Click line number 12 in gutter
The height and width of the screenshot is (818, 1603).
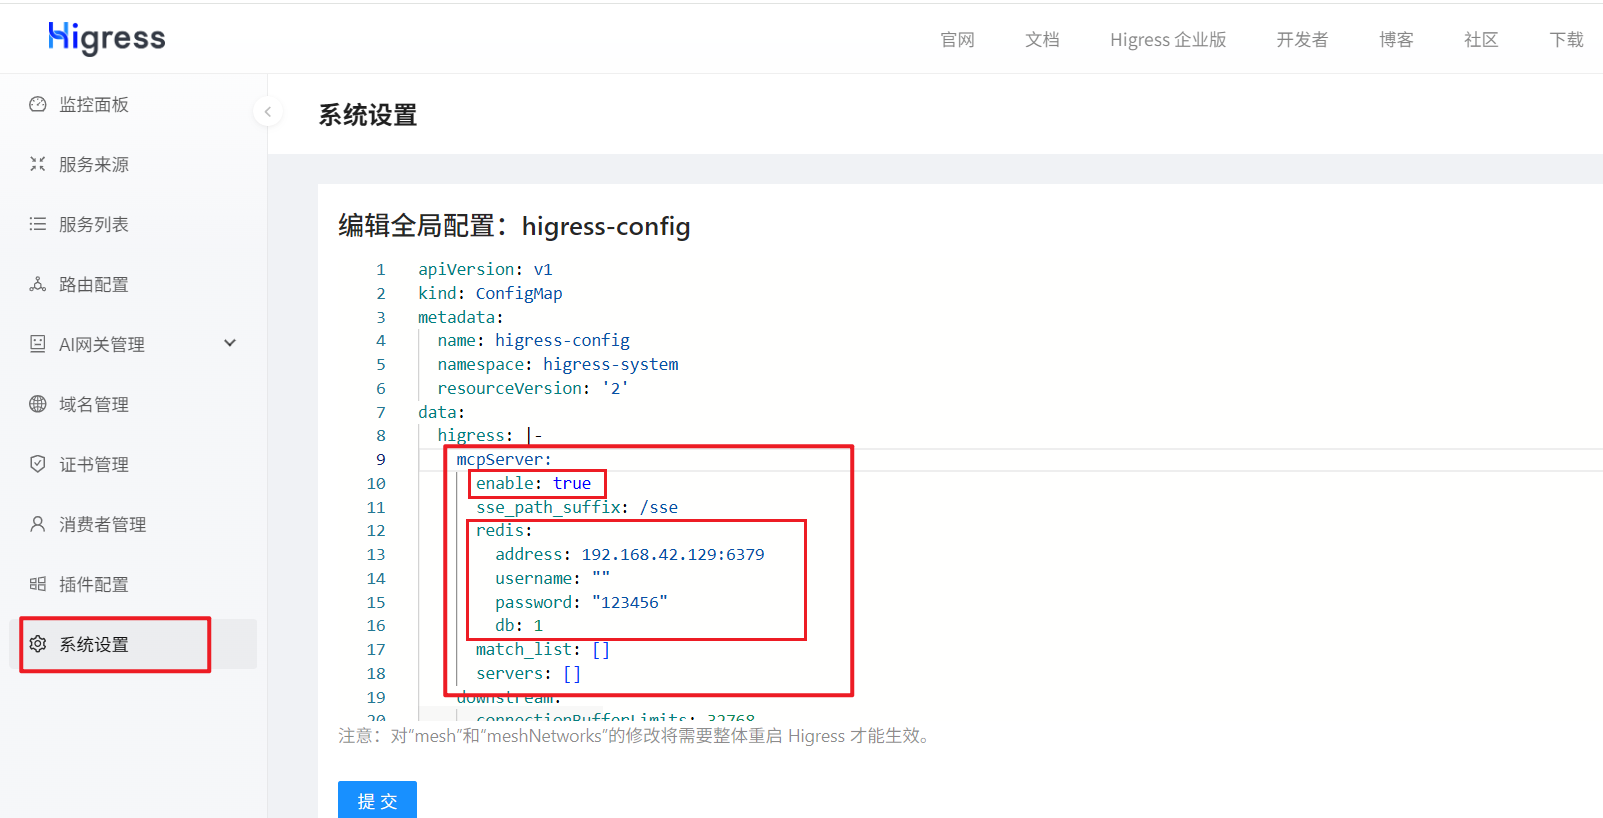[x=376, y=530]
